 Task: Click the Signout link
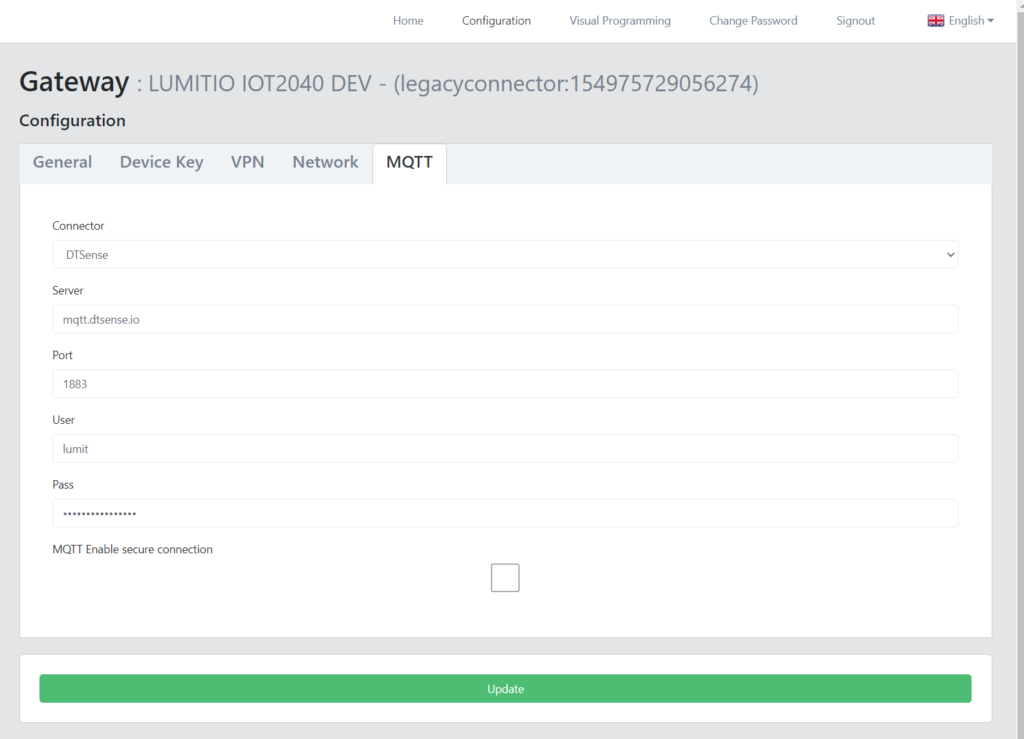point(855,21)
